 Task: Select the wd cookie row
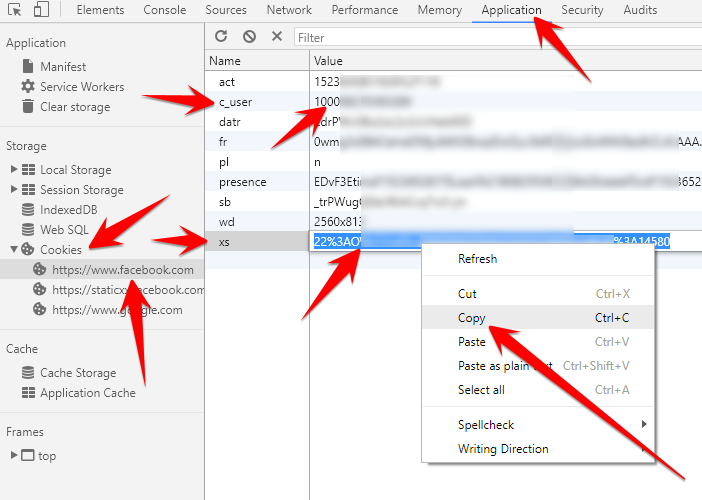454,222
